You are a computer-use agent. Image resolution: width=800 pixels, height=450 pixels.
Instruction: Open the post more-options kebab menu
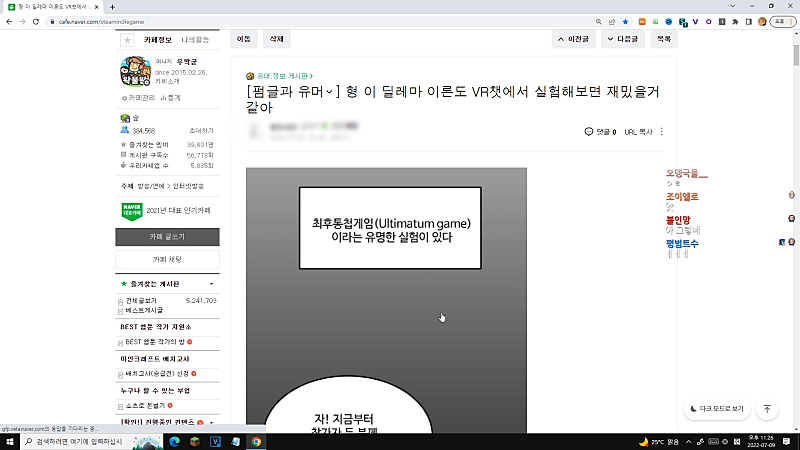662,132
